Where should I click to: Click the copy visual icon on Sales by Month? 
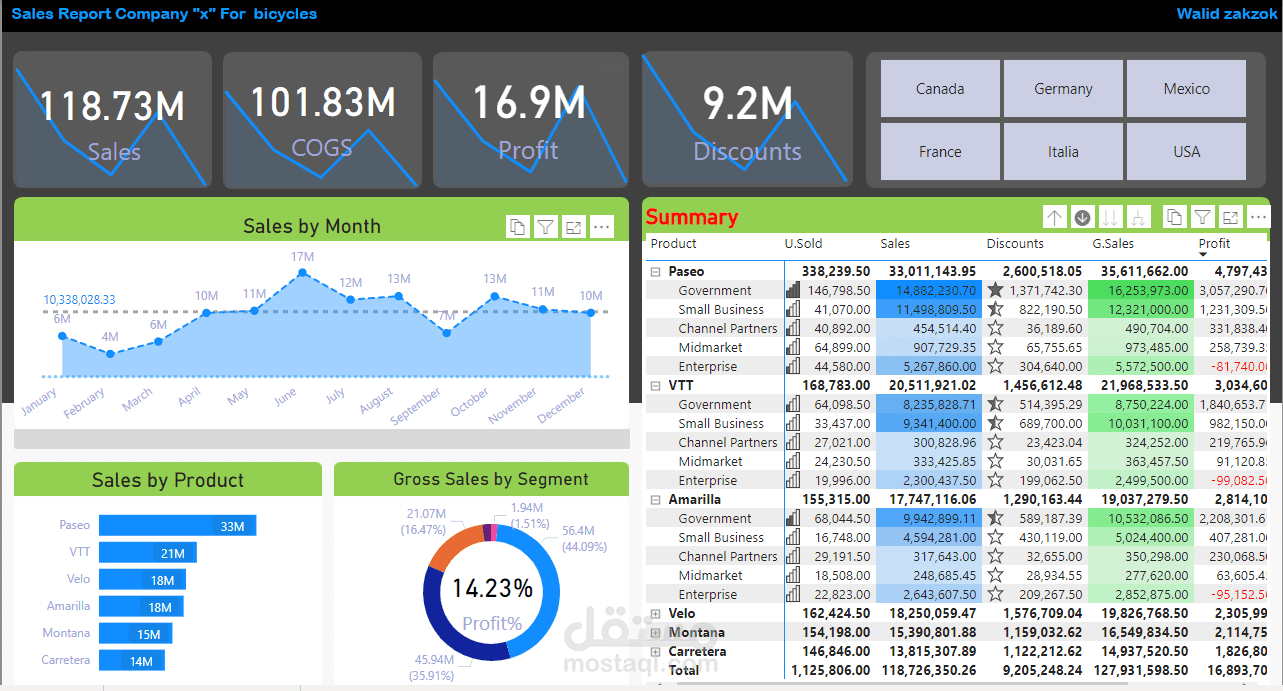point(517,227)
